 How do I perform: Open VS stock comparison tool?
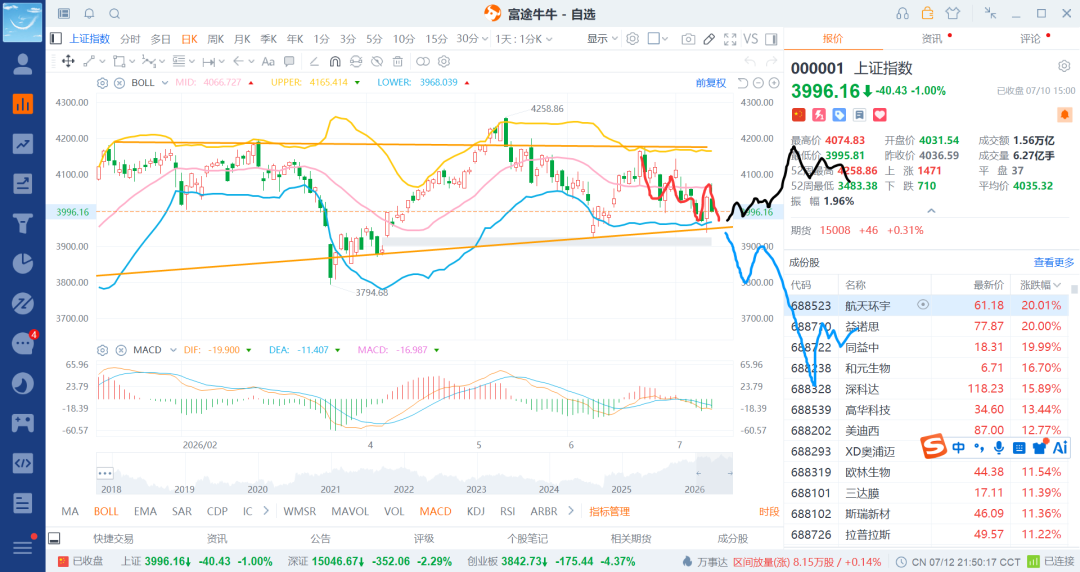[x=751, y=39]
